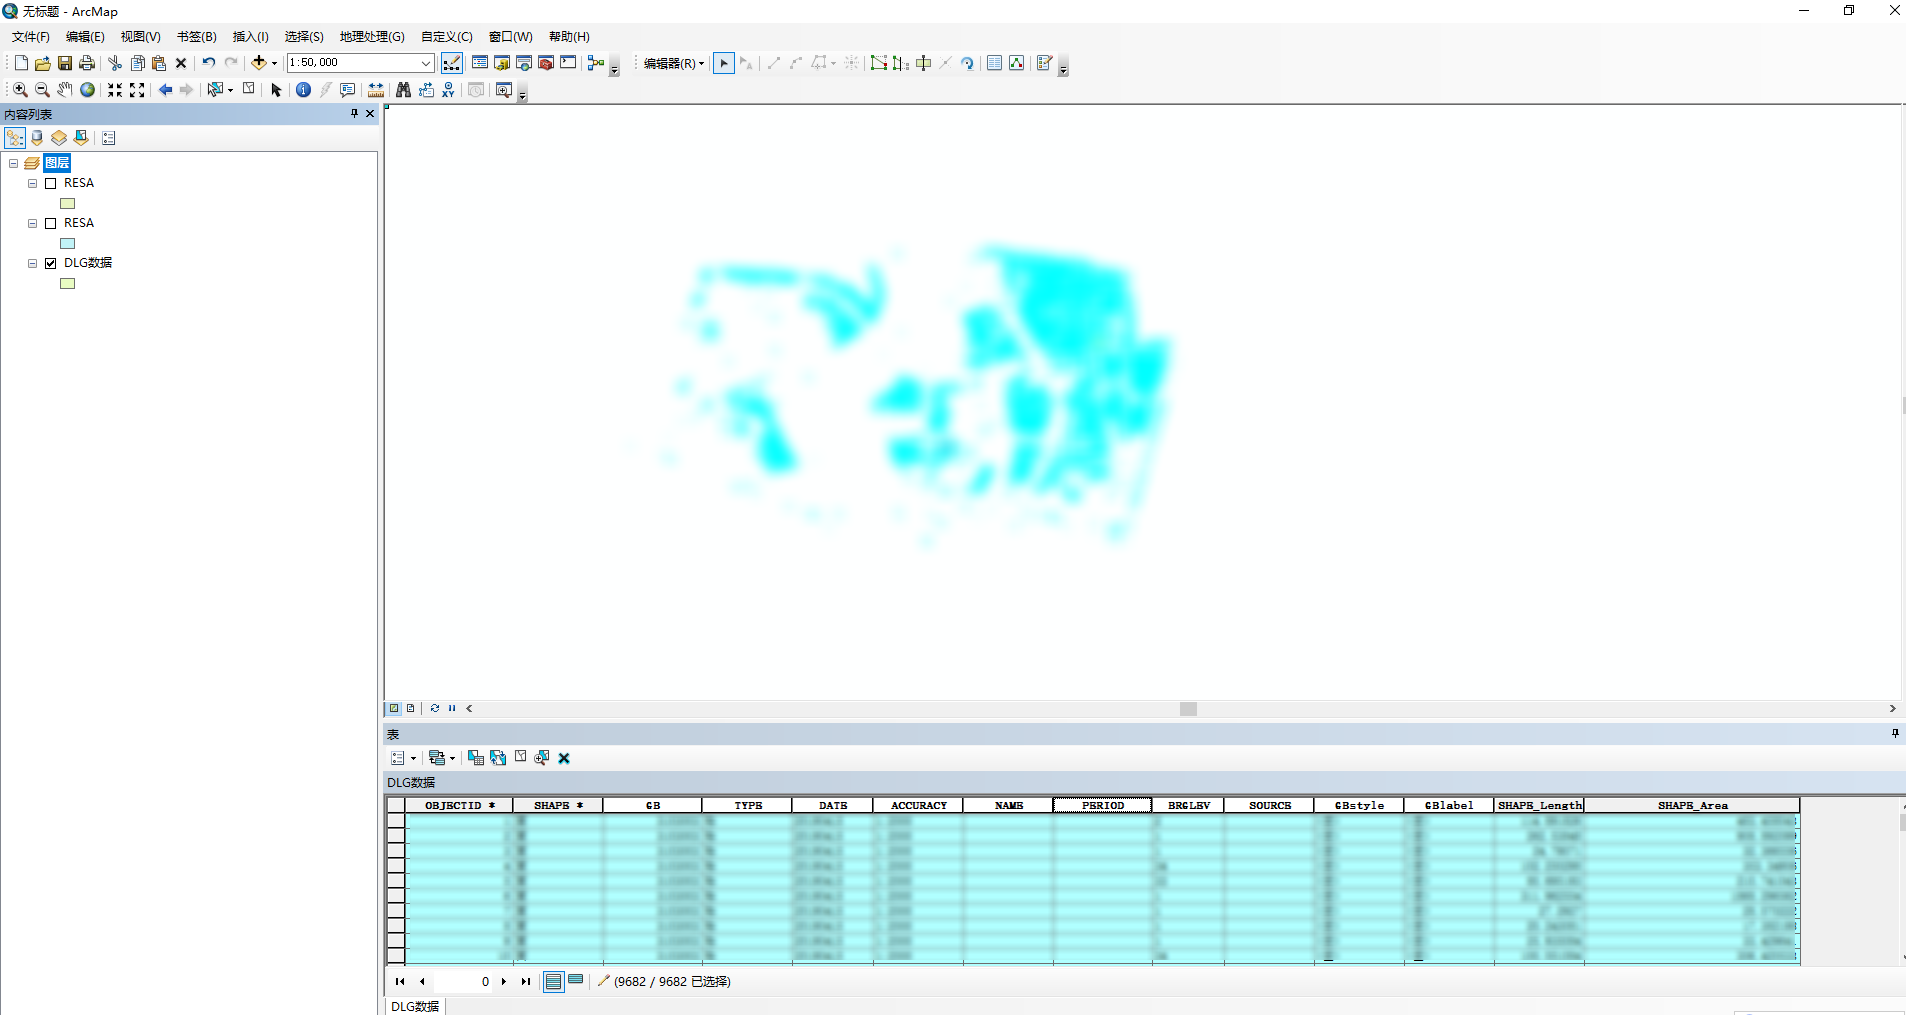Open the editor Attributes window icon
The height and width of the screenshot is (1015, 1906).
pos(995,63)
